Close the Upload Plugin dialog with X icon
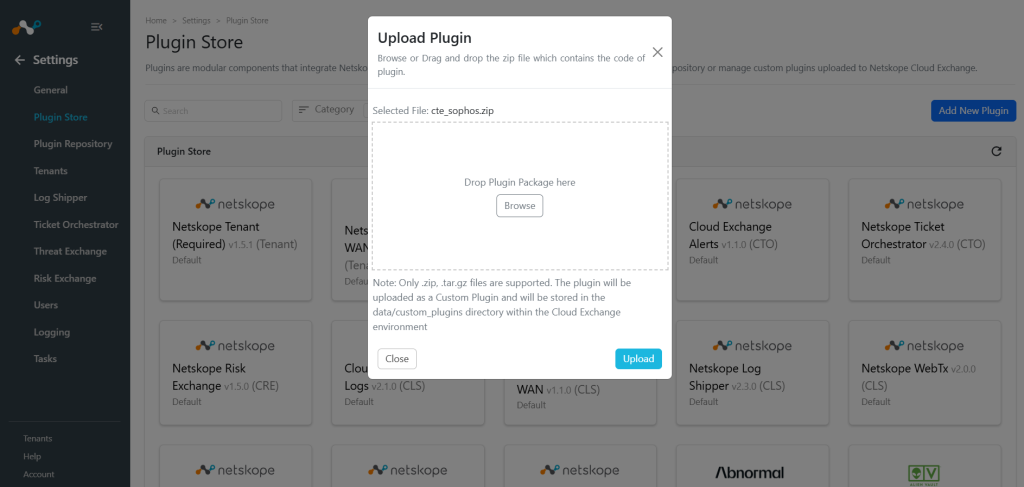 click(658, 52)
